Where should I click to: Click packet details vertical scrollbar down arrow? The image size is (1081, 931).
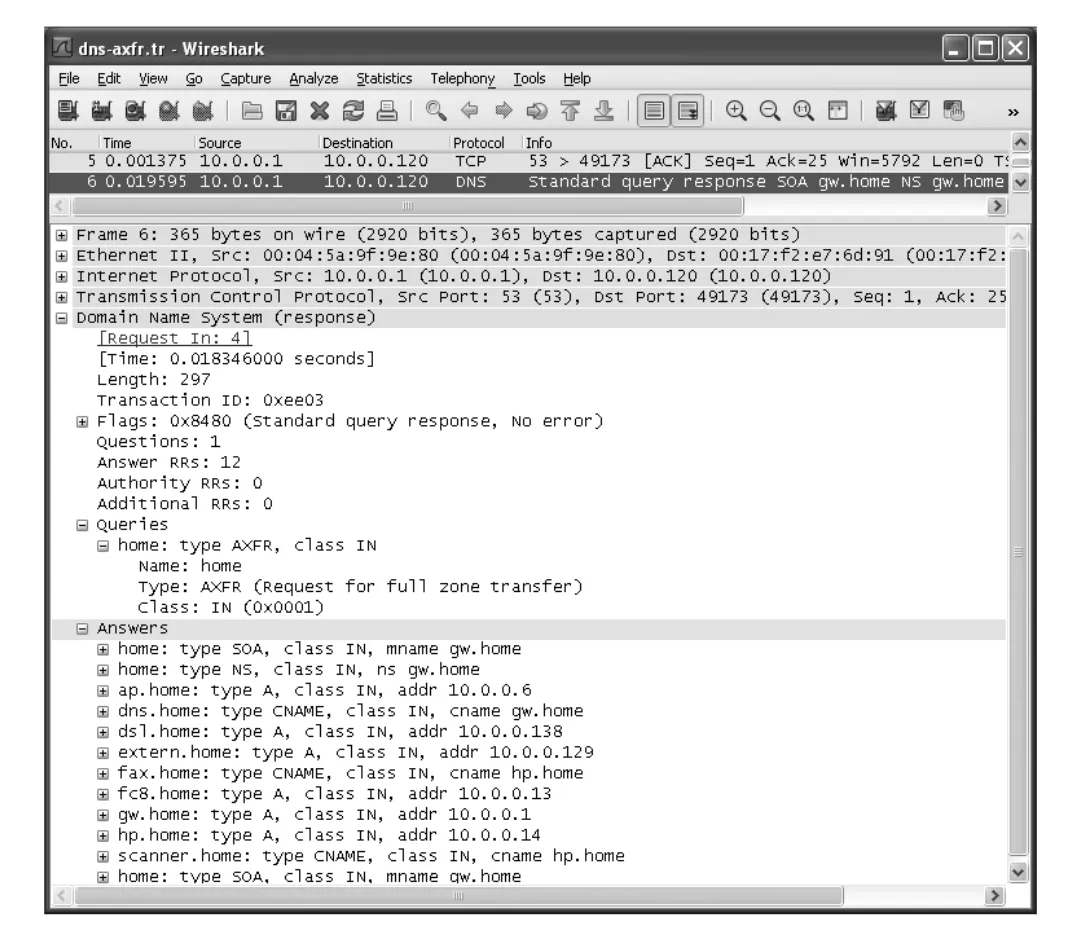pyautogui.click(x=1018, y=872)
